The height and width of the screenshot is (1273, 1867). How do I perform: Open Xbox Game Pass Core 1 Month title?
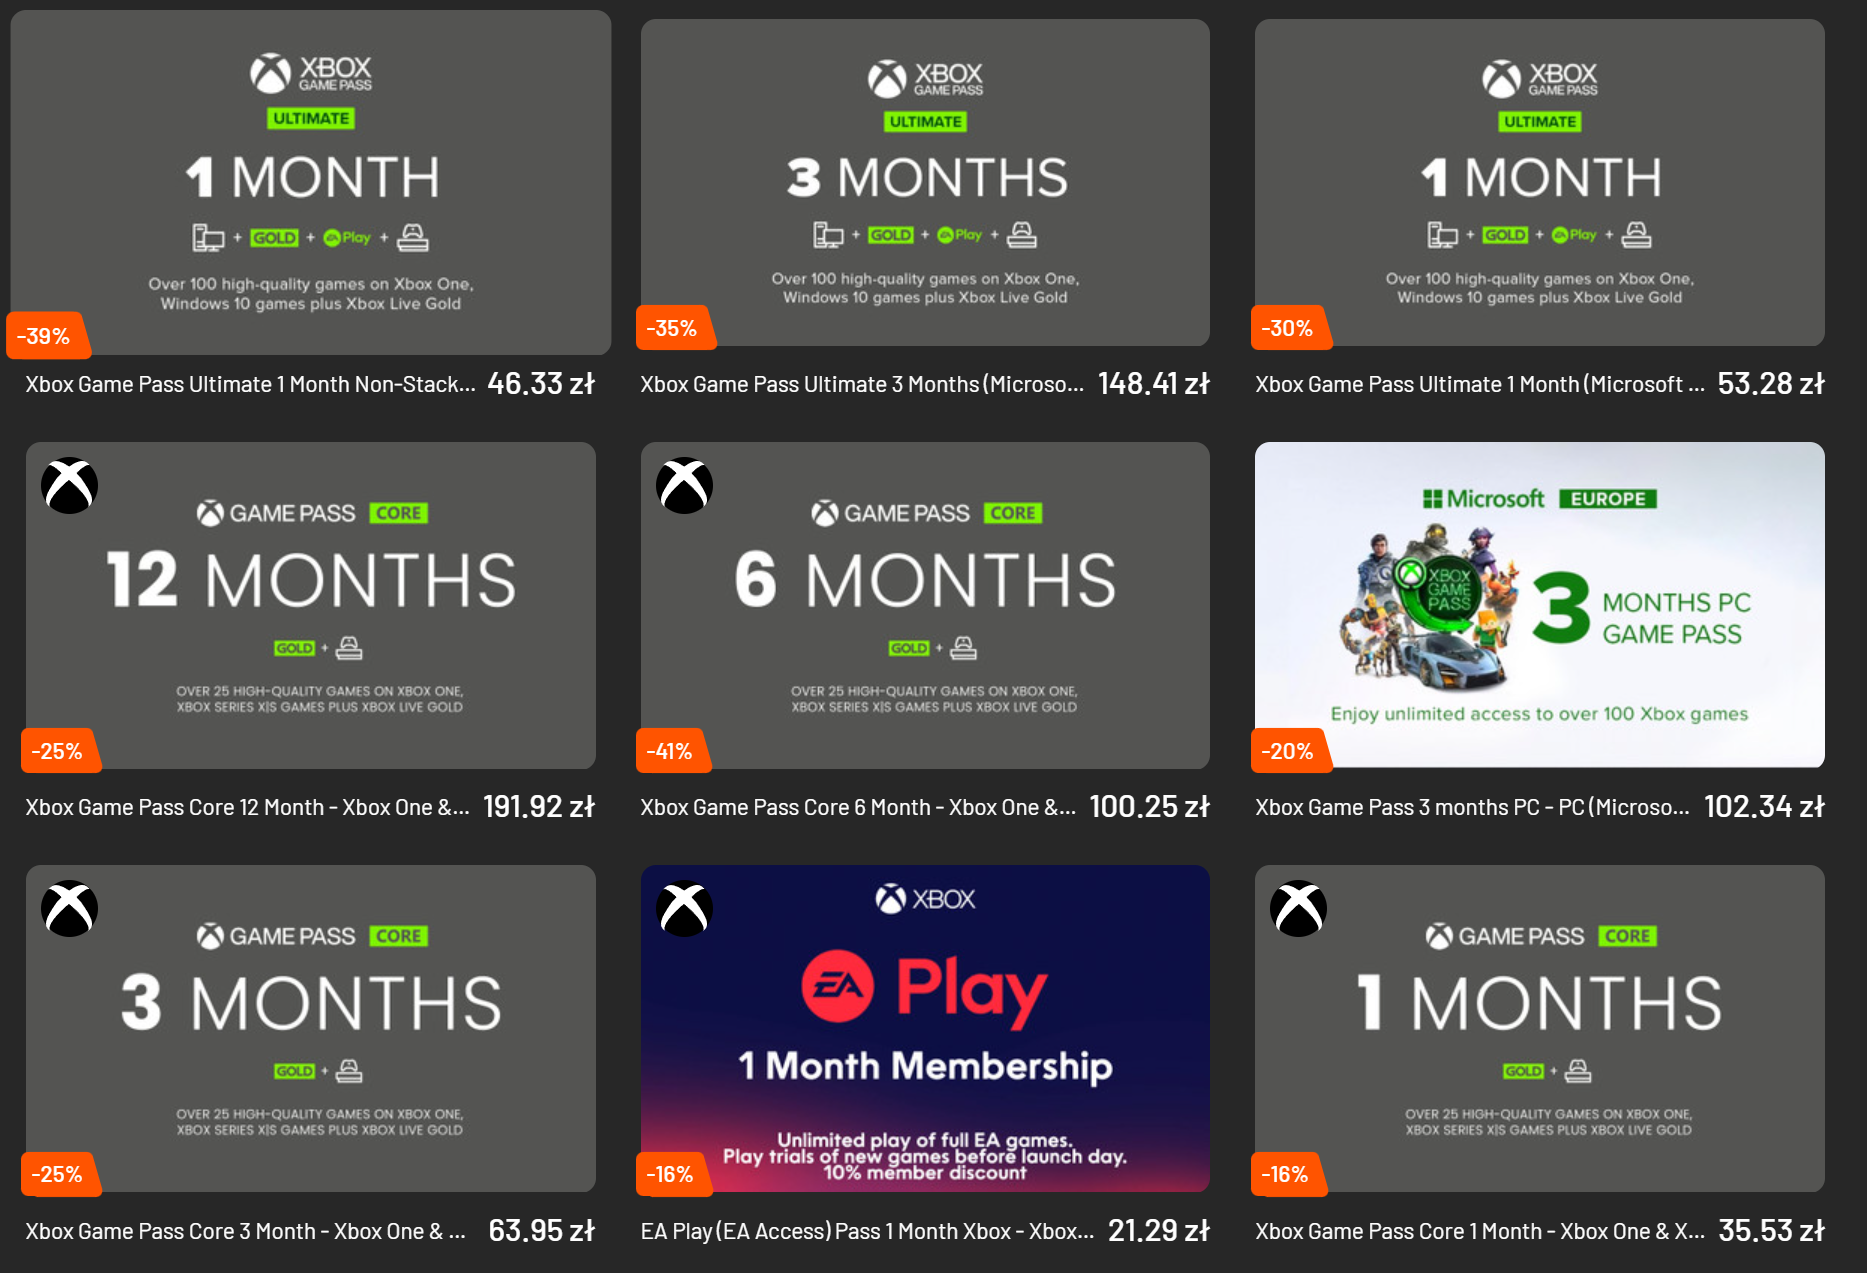pyautogui.click(x=1480, y=1231)
